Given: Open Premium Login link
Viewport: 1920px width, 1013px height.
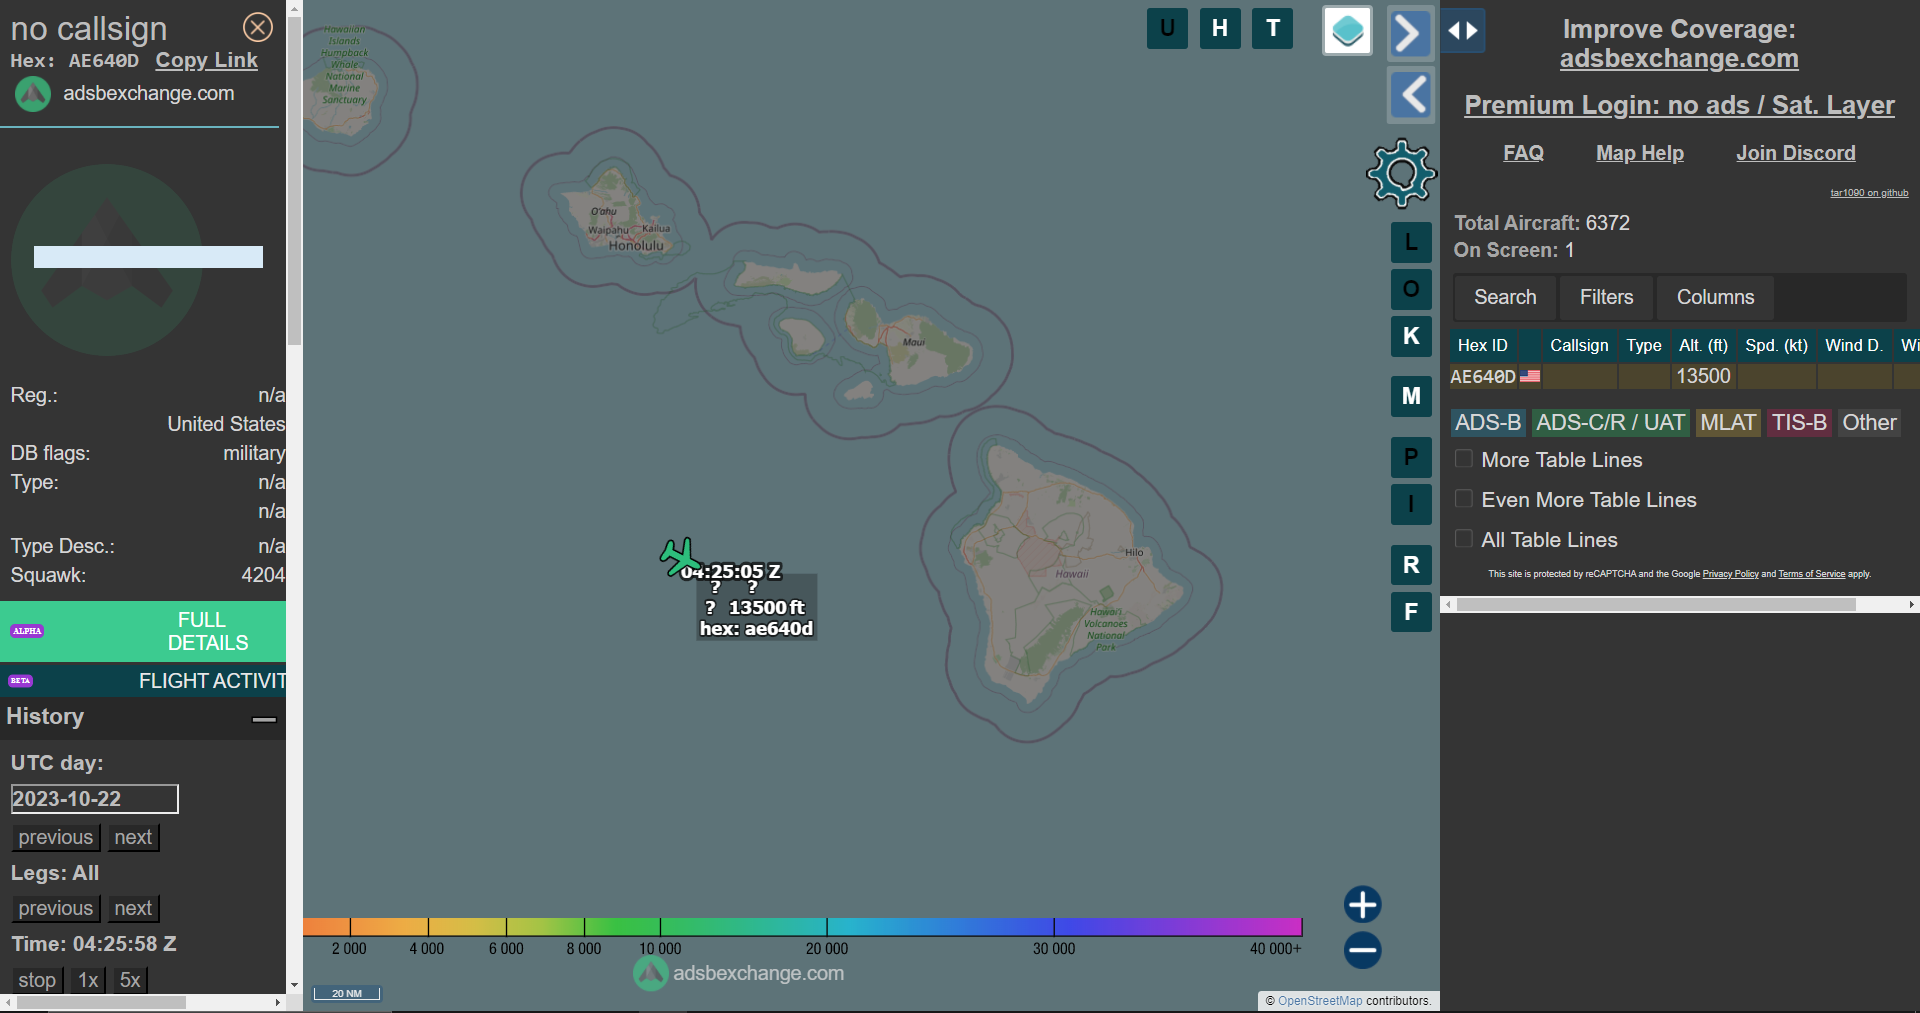Looking at the screenshot, I should coord(1679,105).
